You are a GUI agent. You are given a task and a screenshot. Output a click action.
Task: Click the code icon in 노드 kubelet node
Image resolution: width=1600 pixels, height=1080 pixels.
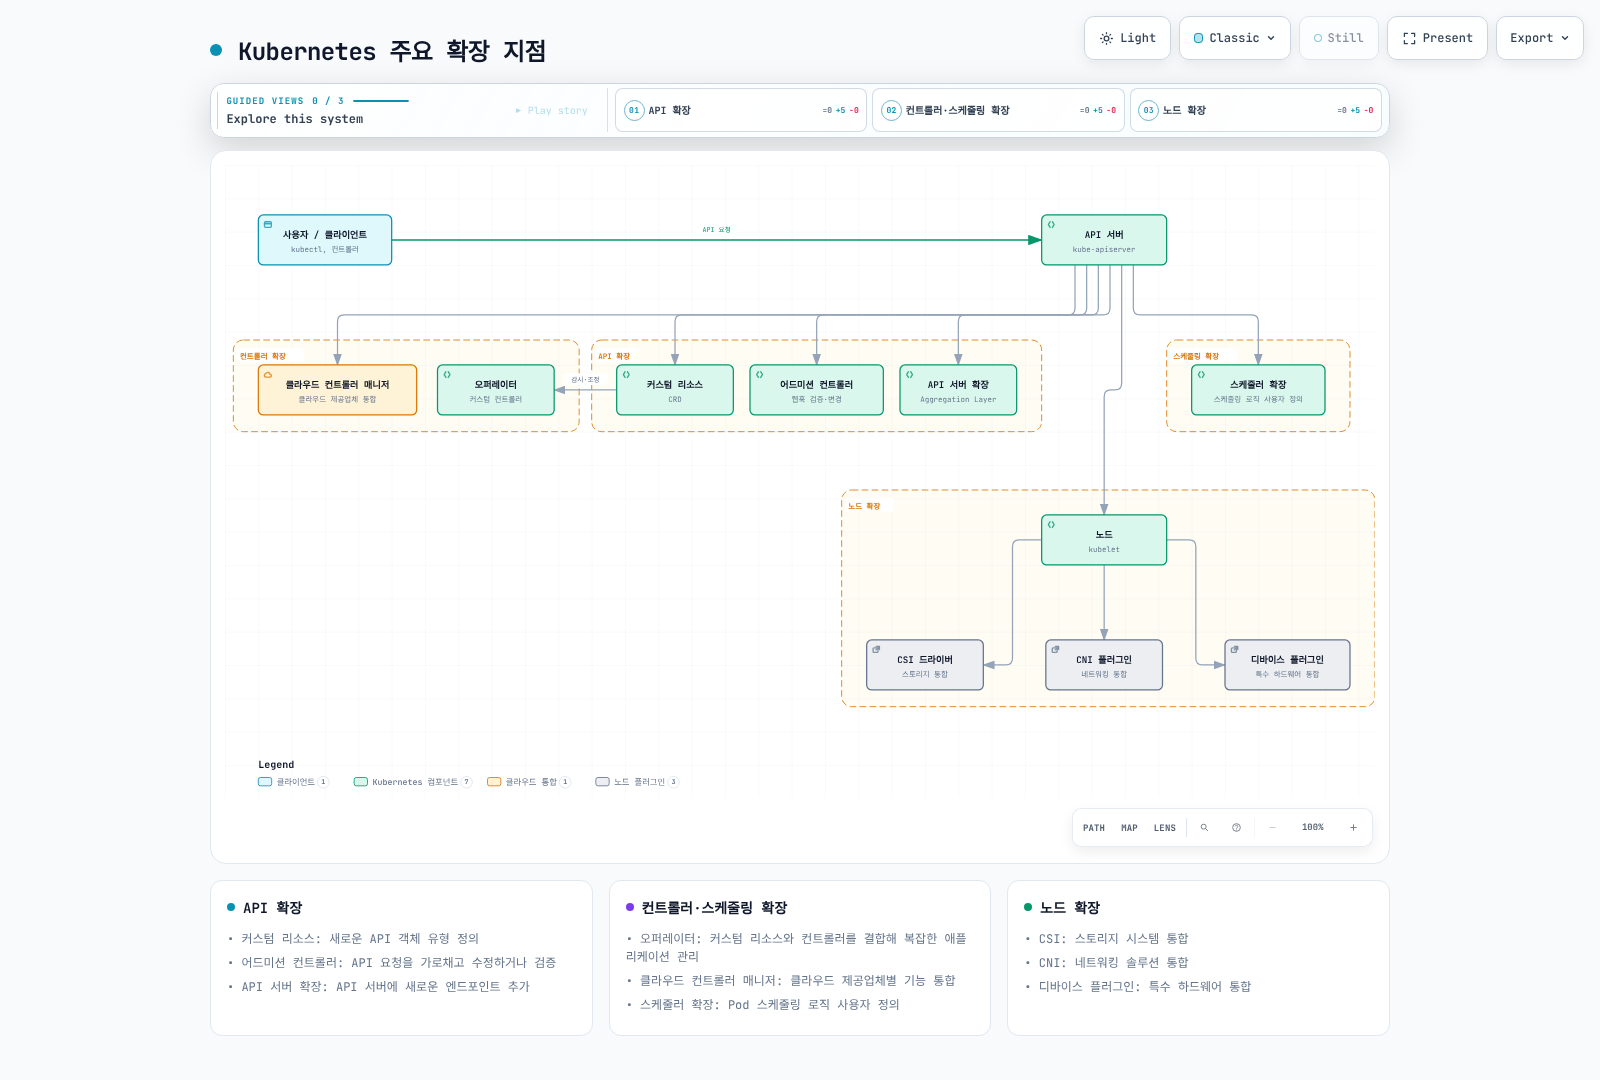[1051, 525]
